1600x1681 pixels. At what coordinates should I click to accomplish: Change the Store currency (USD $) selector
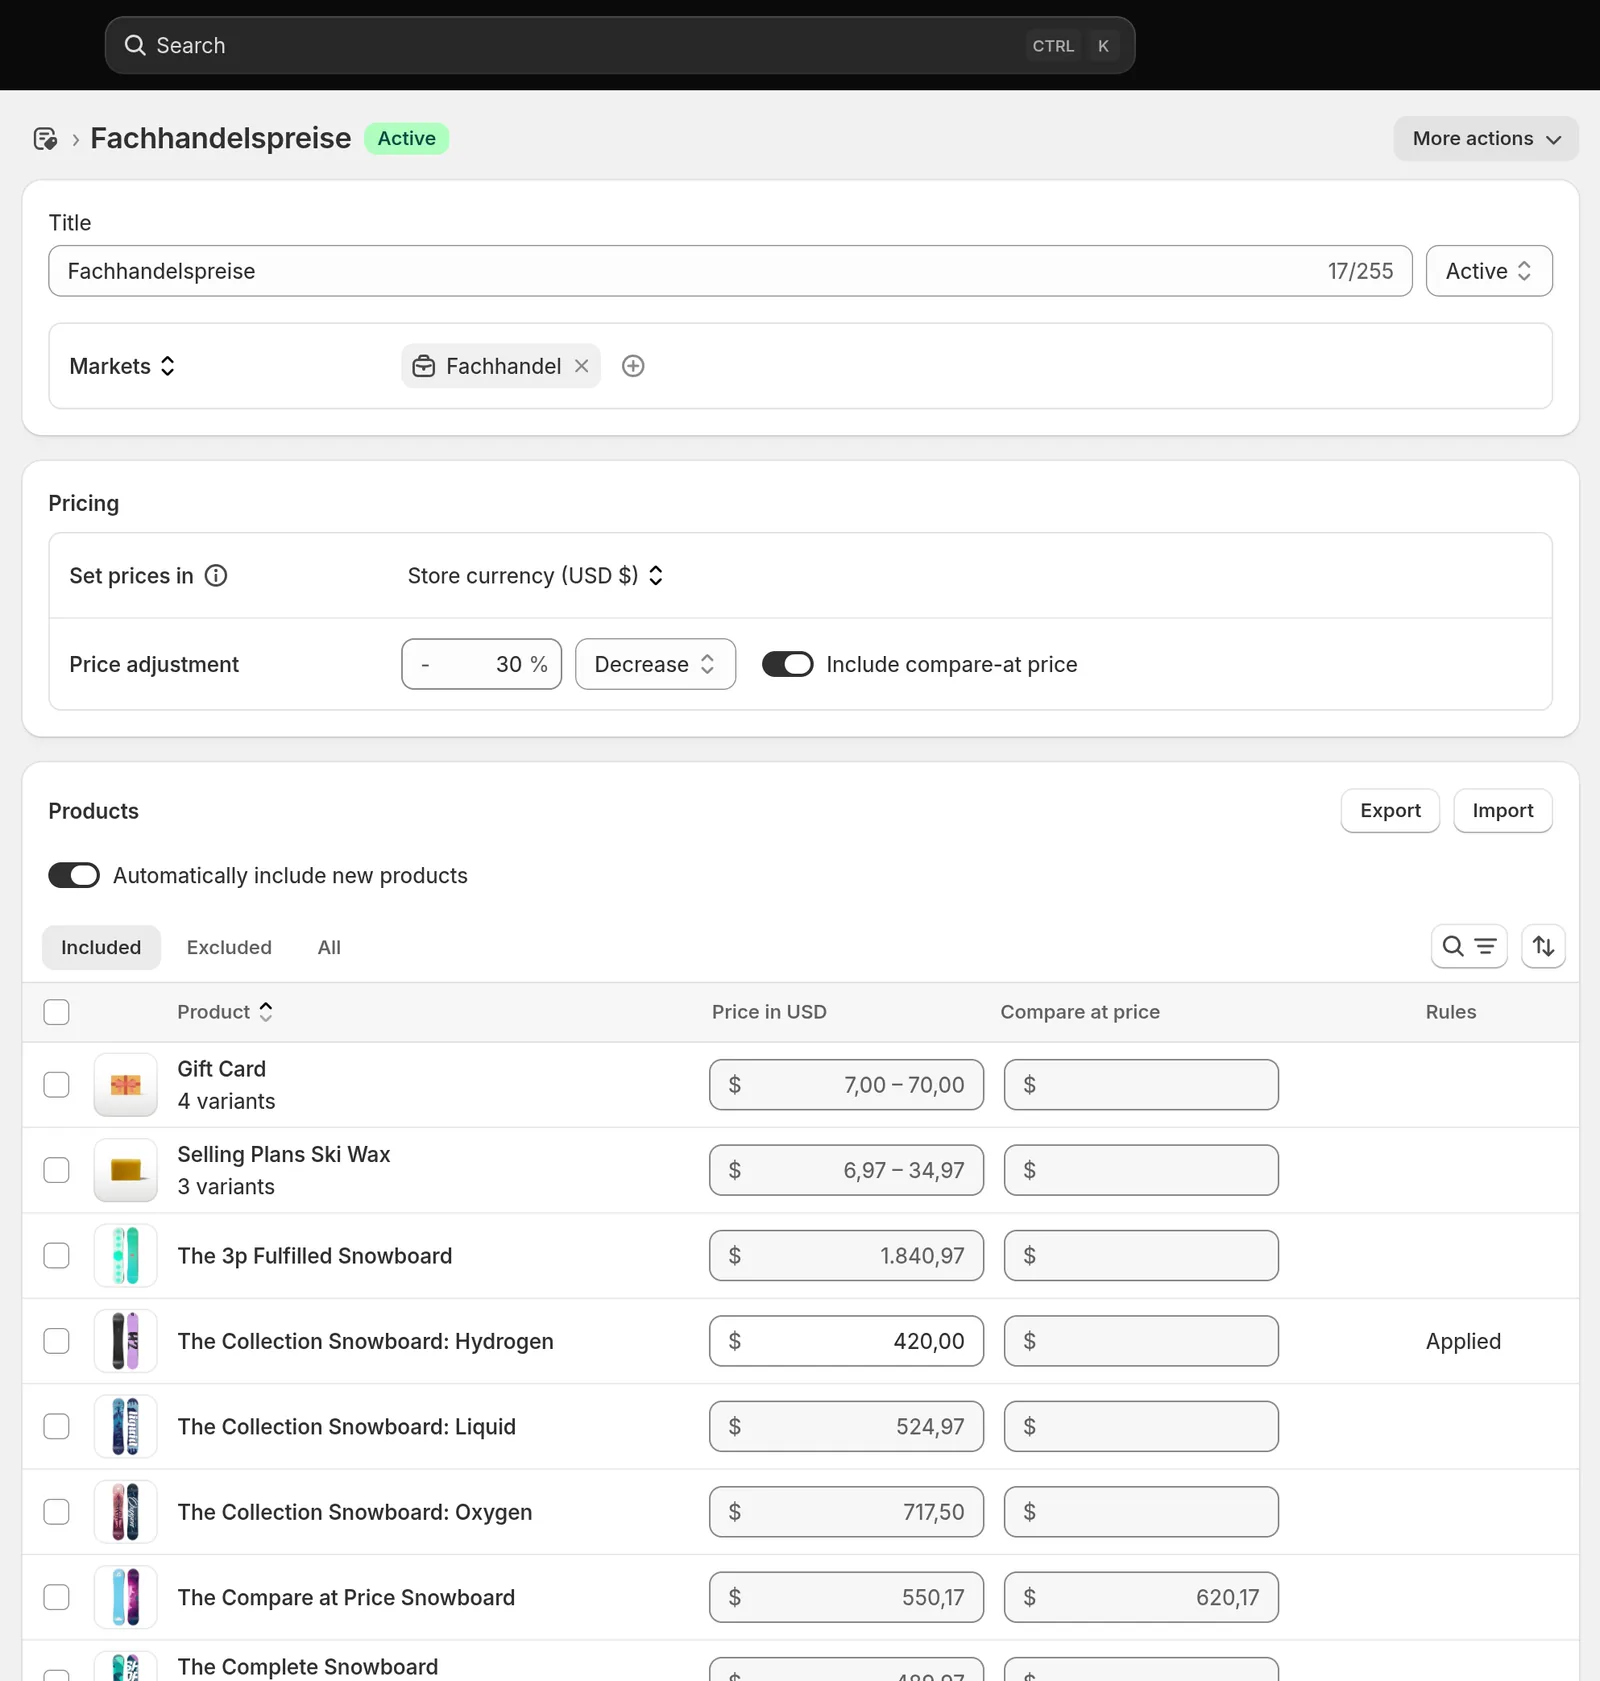click(535, 576)
